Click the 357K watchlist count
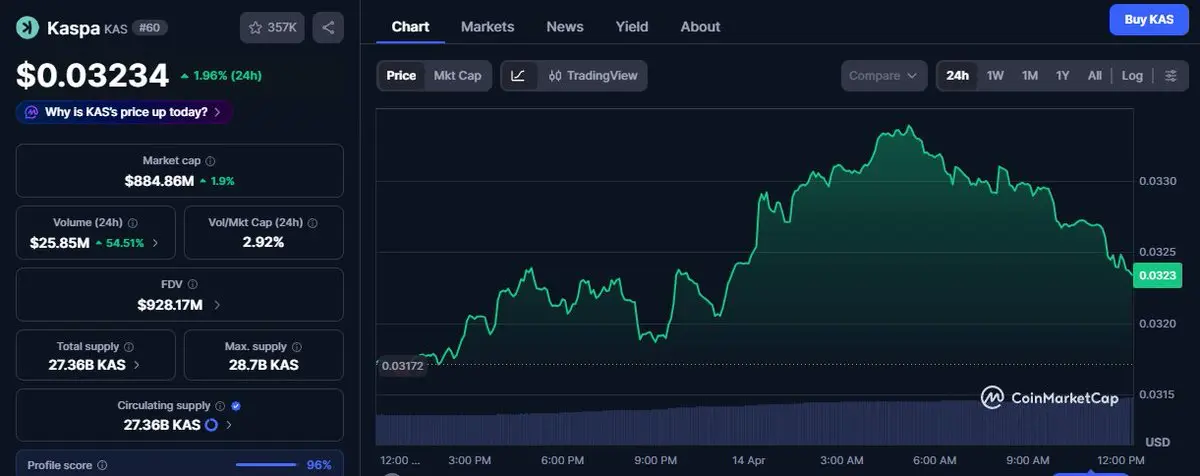This screenshot has height=476, width=1200. click(x=282, y=28)
